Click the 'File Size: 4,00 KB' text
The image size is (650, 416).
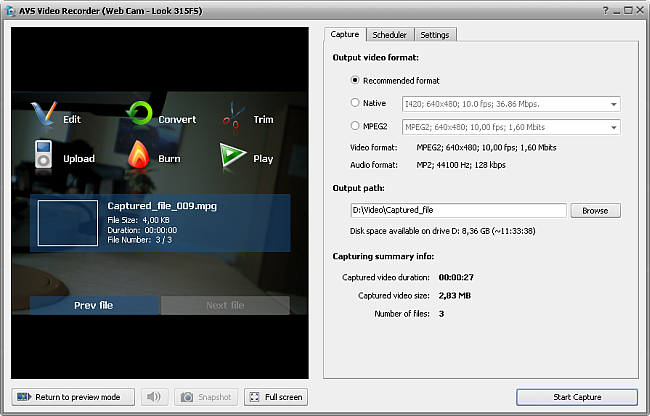coord(138,220)
